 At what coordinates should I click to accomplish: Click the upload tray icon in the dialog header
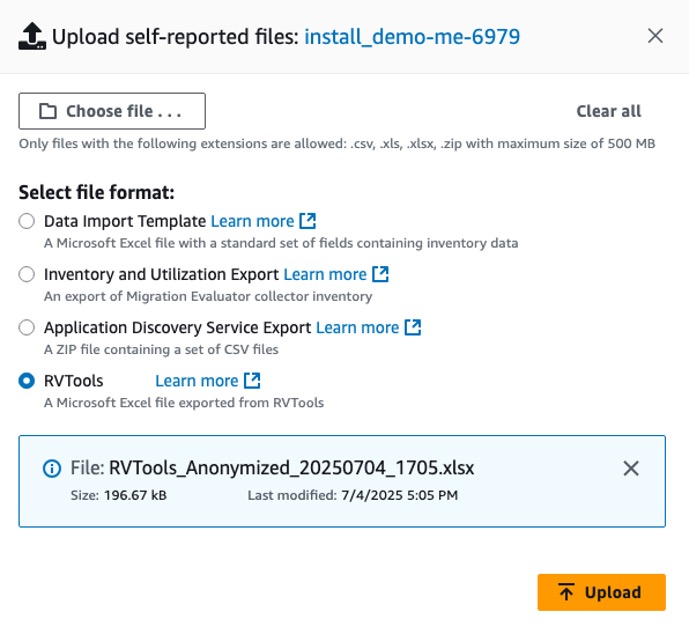click(32, 36)
